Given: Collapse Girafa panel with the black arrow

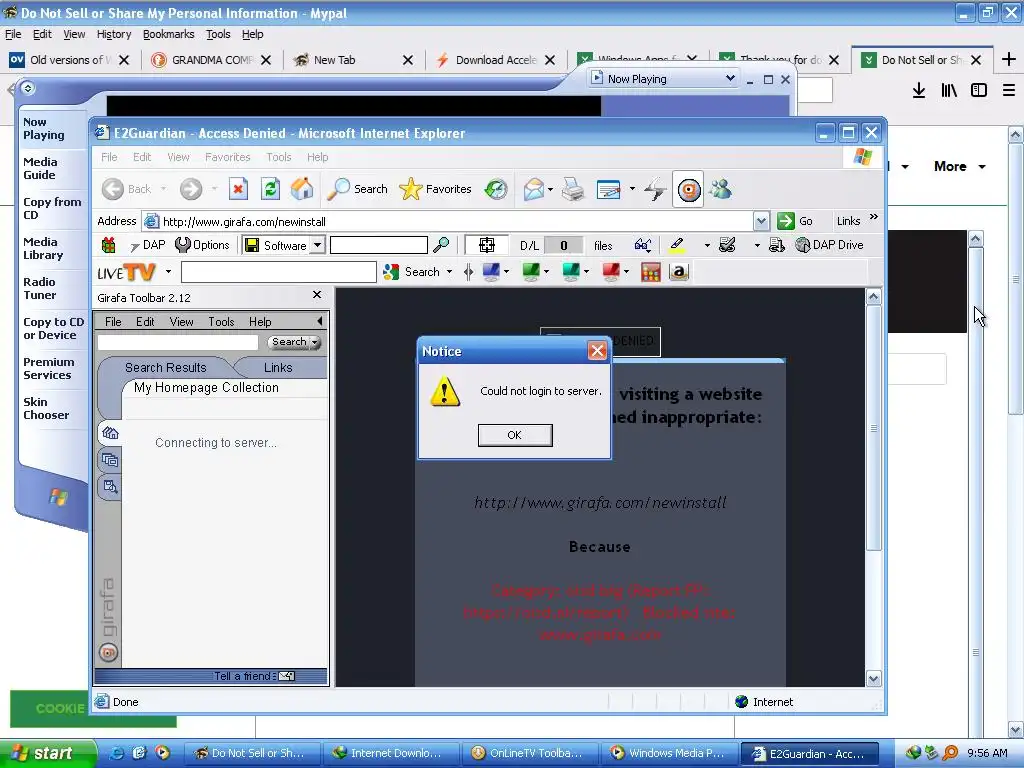Looking at the screenshot, I should tap(319, 321).
